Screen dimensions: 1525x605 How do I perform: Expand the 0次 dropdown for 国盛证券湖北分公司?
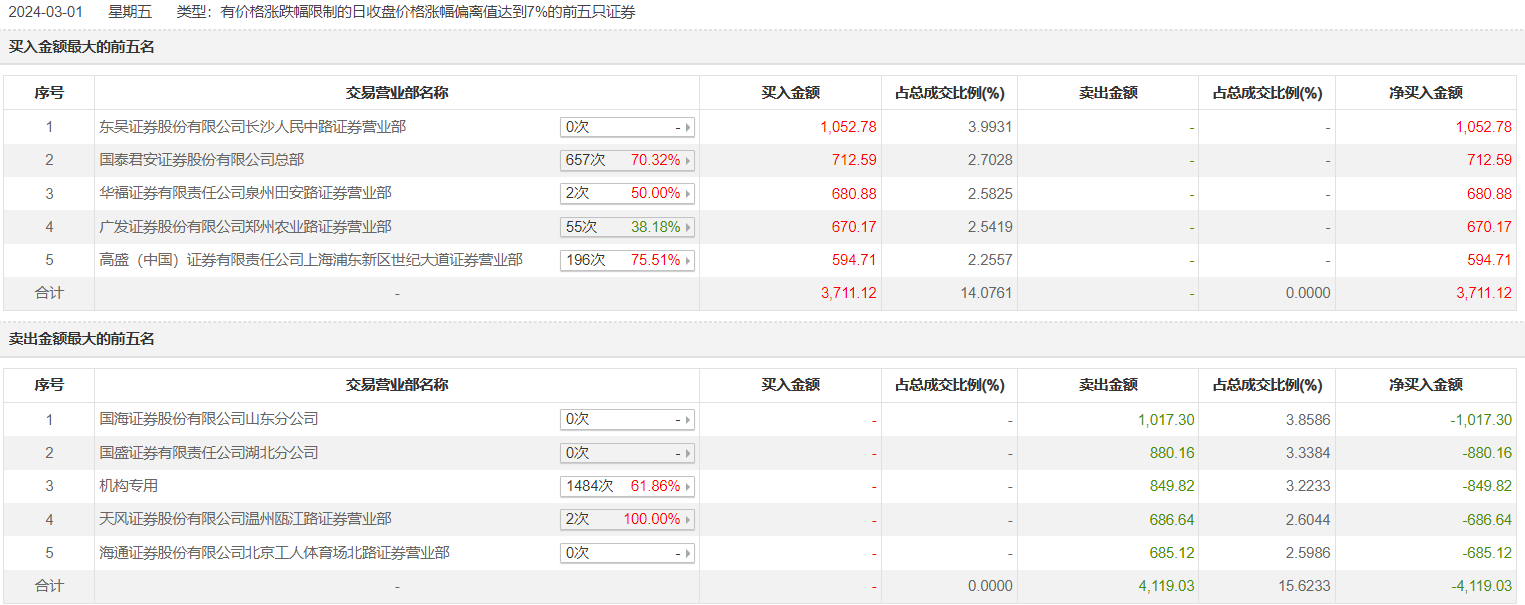(x=627, y=453)
